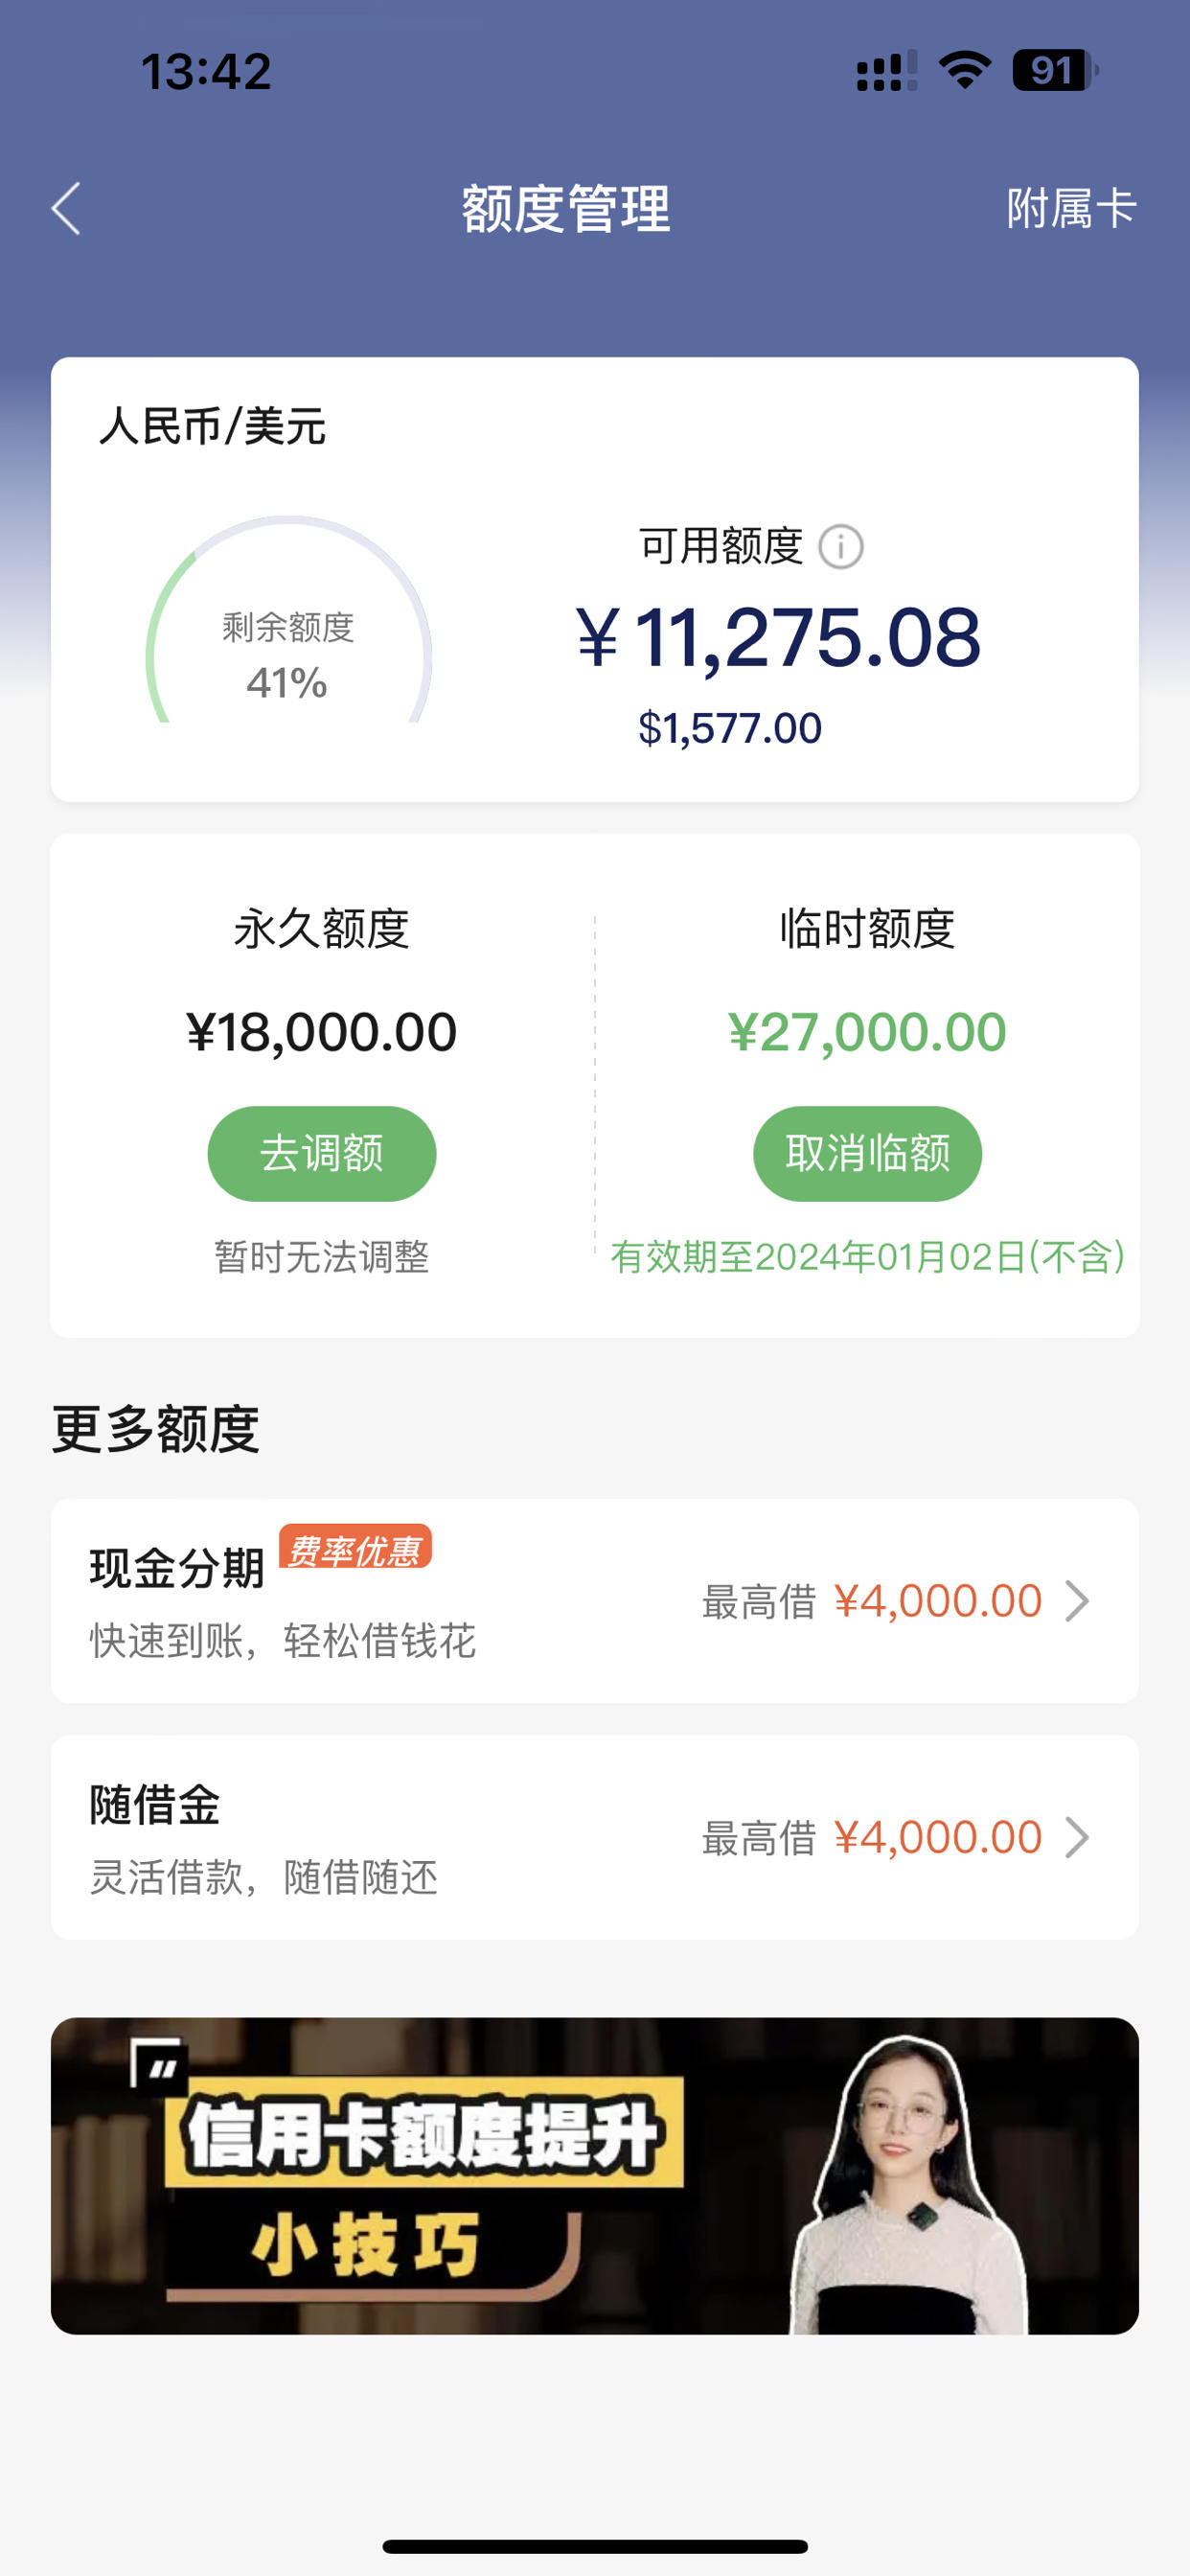Tap the back arrow icon
This screenshot has width=1190, height=2576.
(x=66, y=209)
